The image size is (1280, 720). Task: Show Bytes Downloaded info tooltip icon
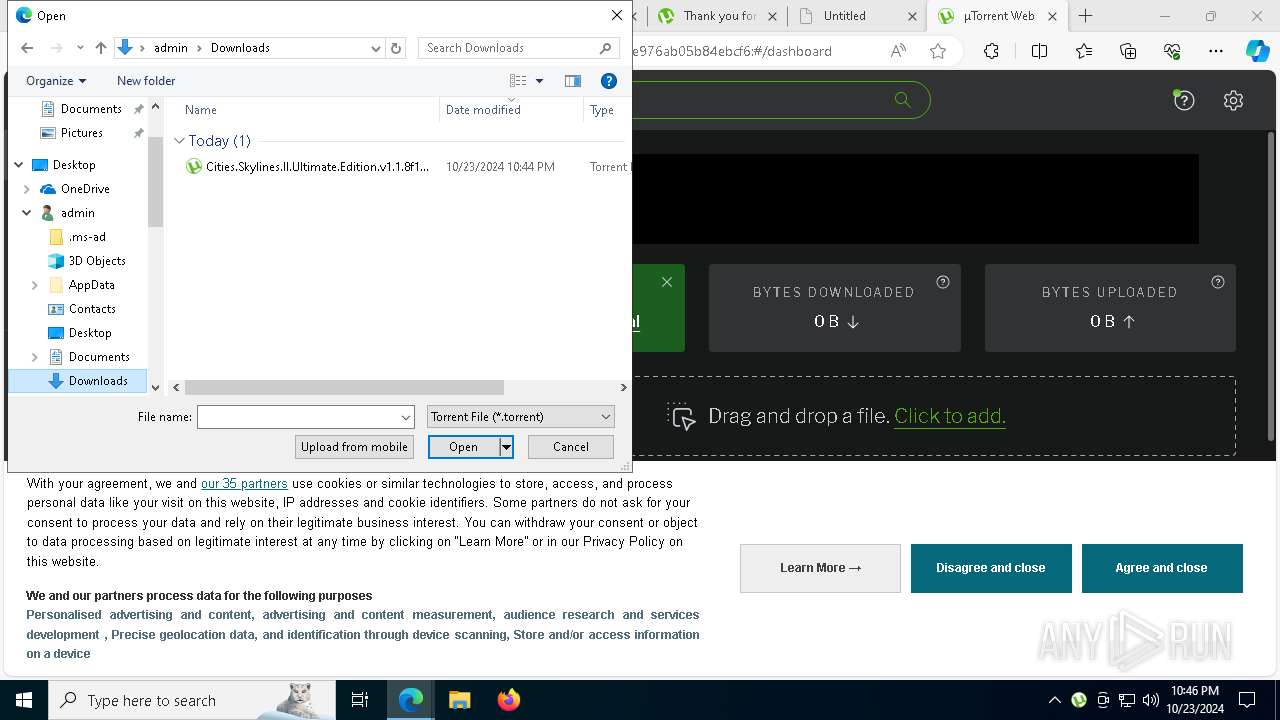pyautogui.click(x=943, y=282)
